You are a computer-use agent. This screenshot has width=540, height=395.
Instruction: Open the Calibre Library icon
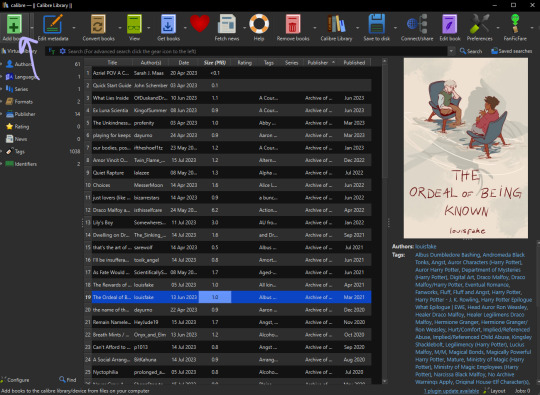coord(336,24)
